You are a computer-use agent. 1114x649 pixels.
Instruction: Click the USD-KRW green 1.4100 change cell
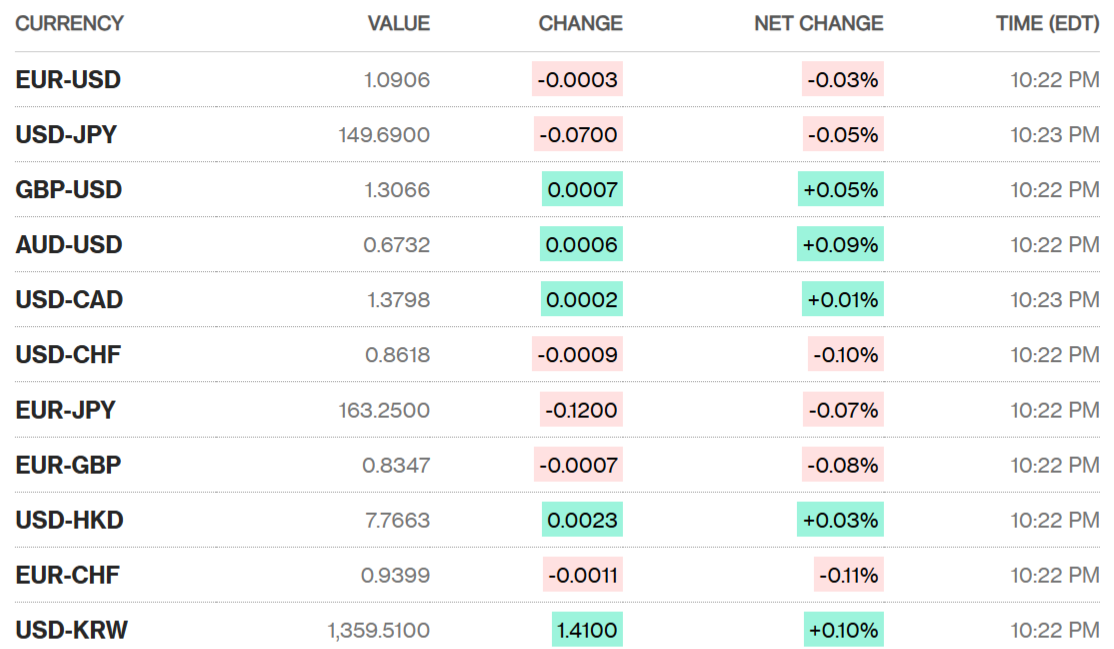click(587, 630)
